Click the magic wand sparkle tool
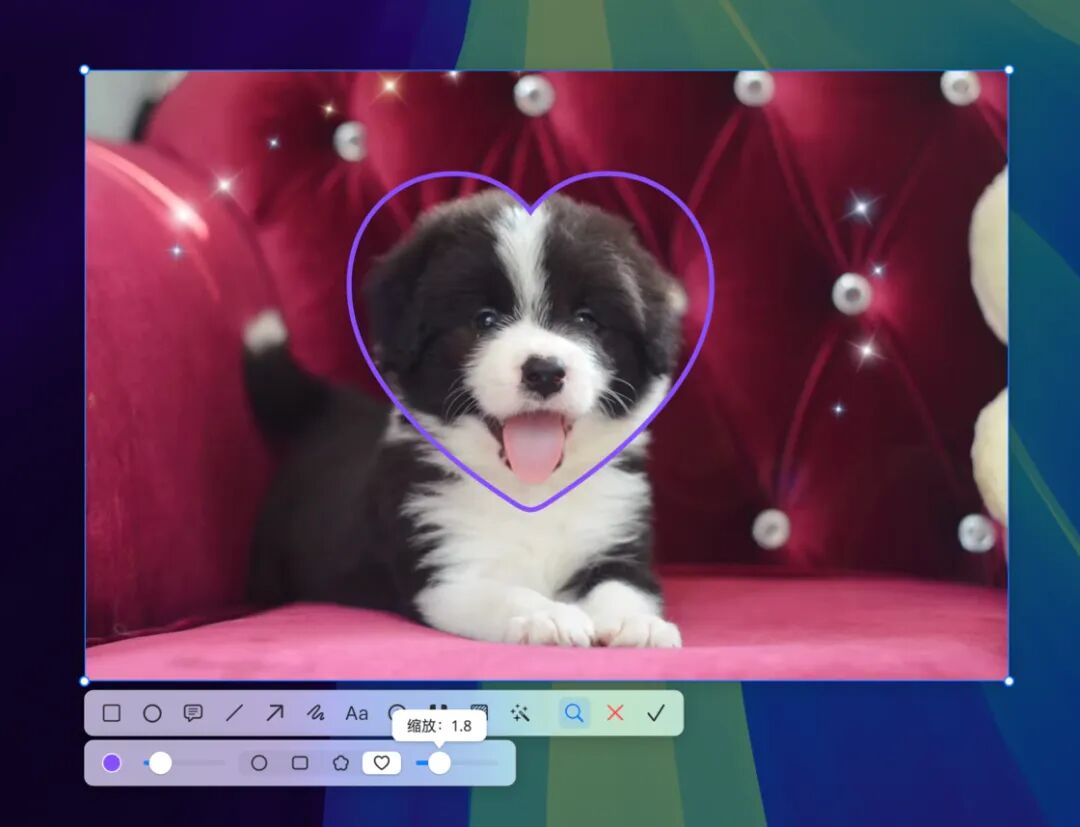This screenshot has height=827, width=1080. 520,713
